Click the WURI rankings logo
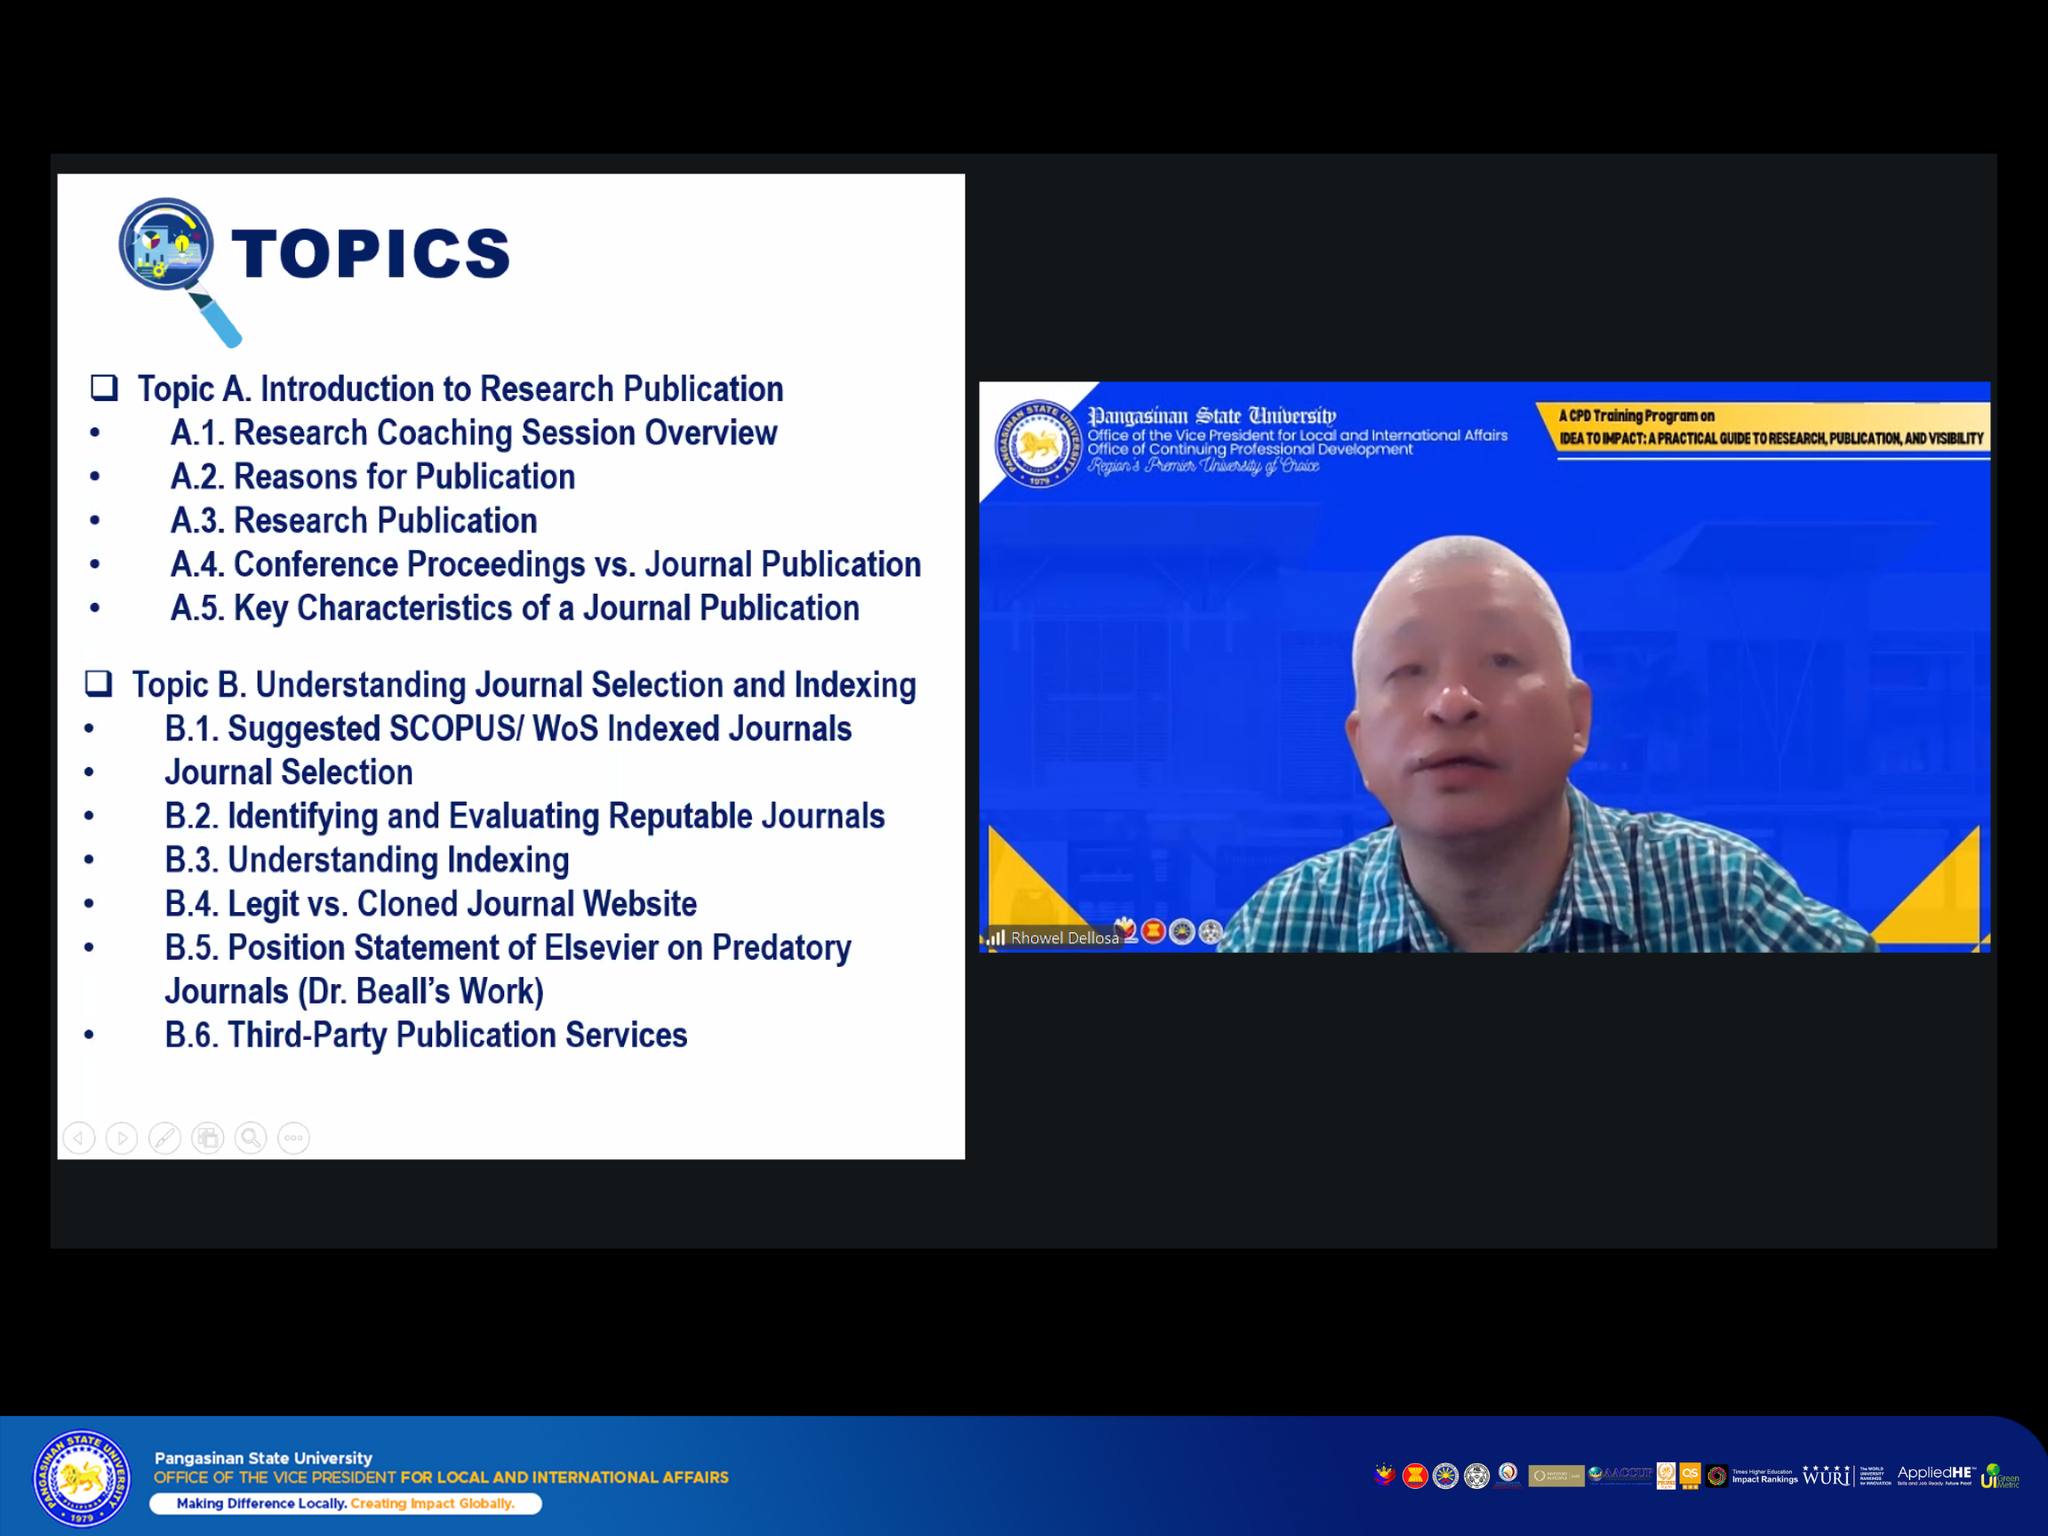 1826,1476
